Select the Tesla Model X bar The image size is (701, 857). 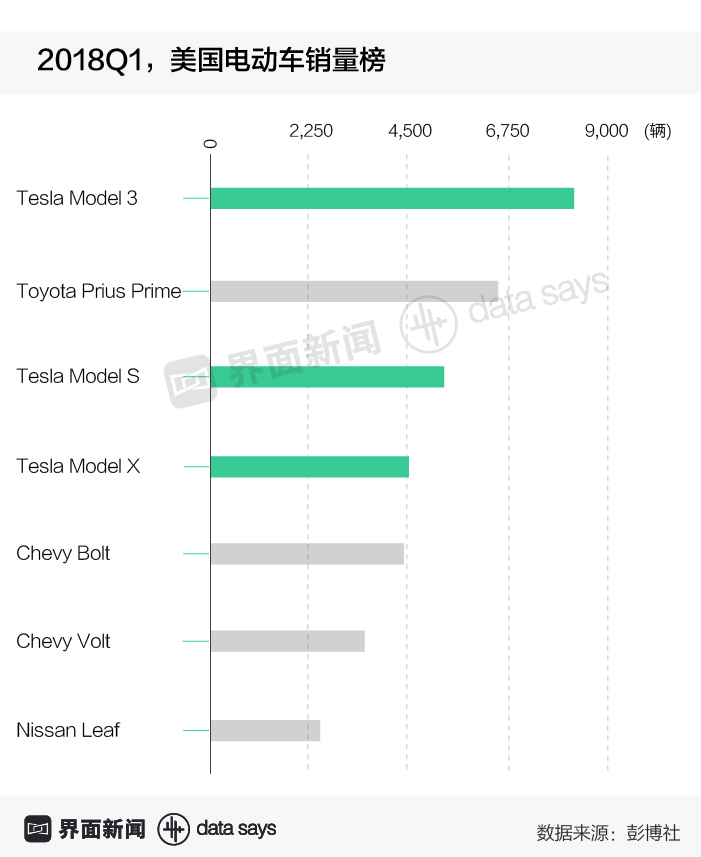pos(309,466)
